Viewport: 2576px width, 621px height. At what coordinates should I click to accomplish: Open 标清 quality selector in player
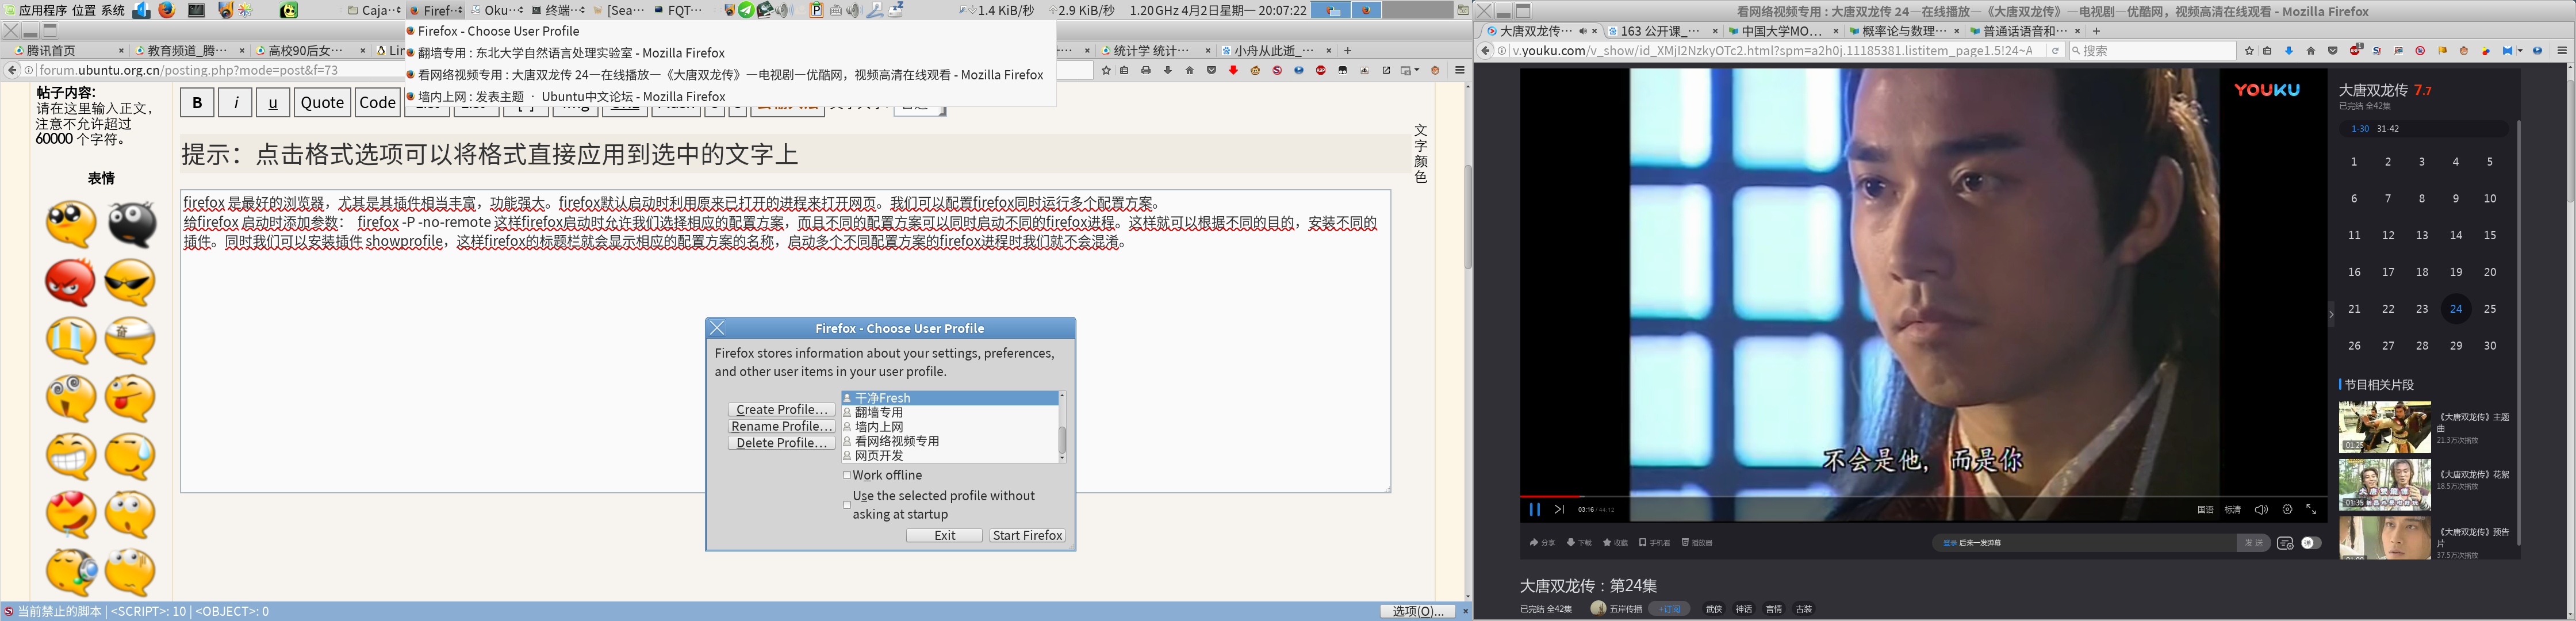coord(2233,510)
